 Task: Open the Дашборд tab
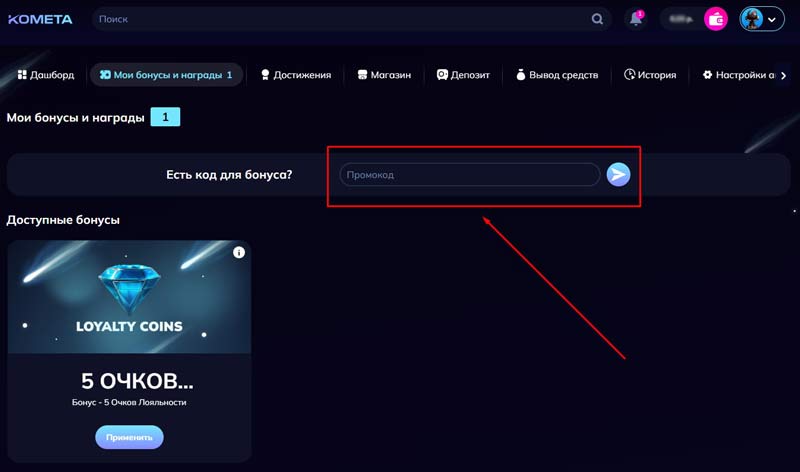click(46, 75)
